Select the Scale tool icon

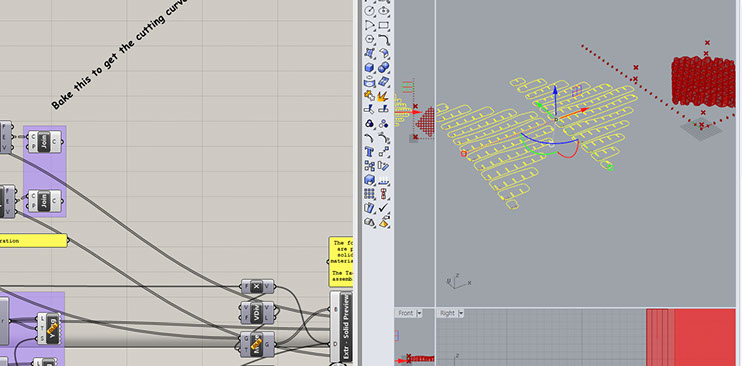[384, 152]
